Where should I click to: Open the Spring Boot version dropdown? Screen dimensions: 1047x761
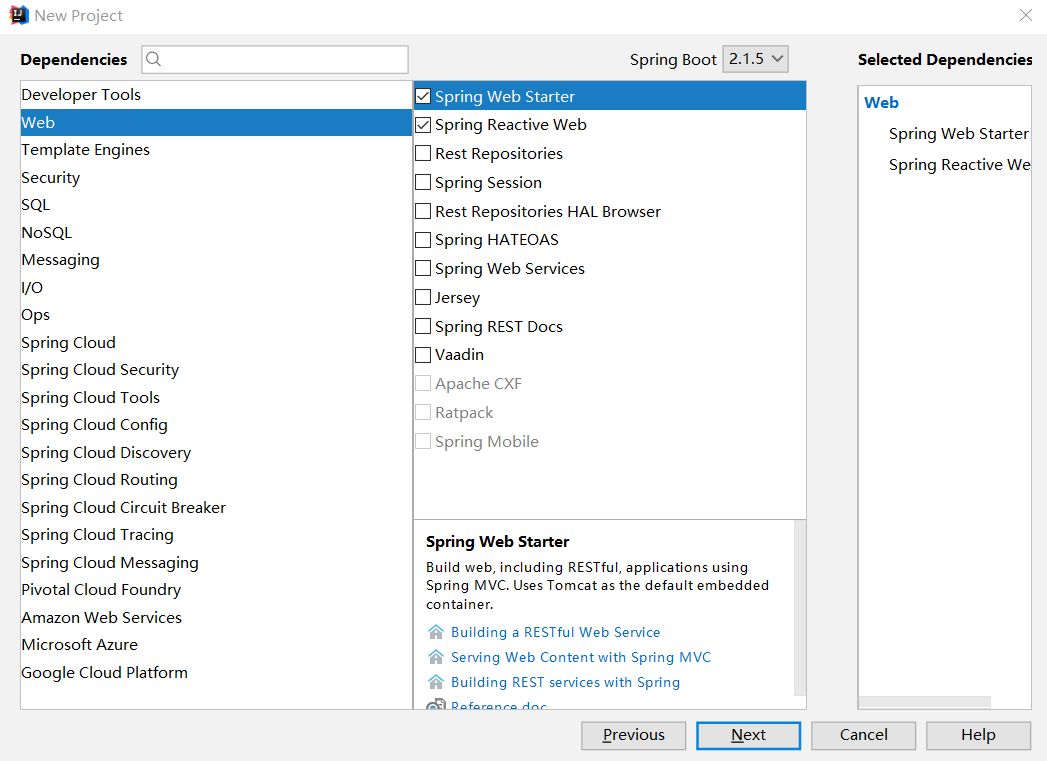(x=755, y=59)
